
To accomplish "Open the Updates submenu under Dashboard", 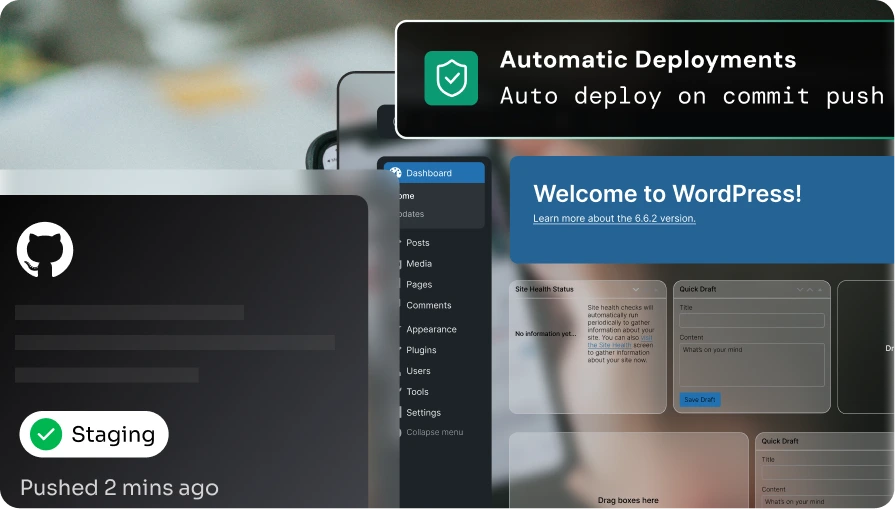I will (x=410, y=214).
